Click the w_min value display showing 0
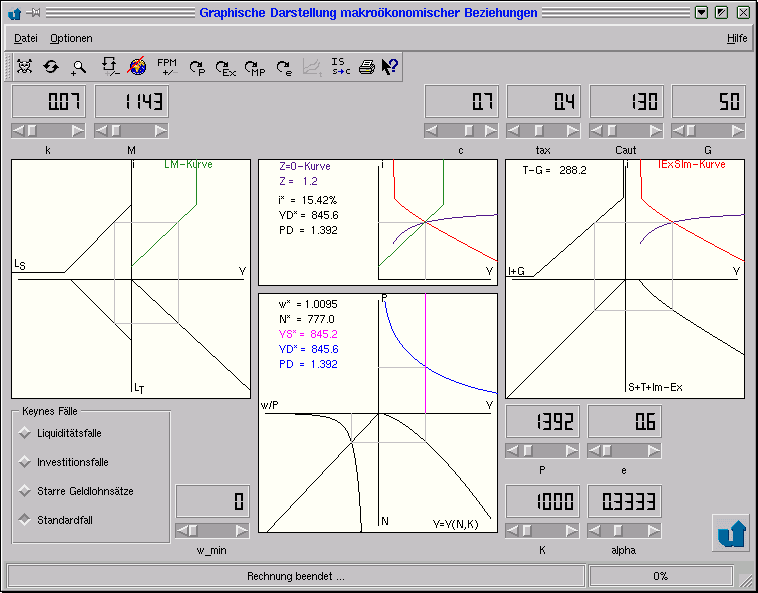 tap(213, 501)
